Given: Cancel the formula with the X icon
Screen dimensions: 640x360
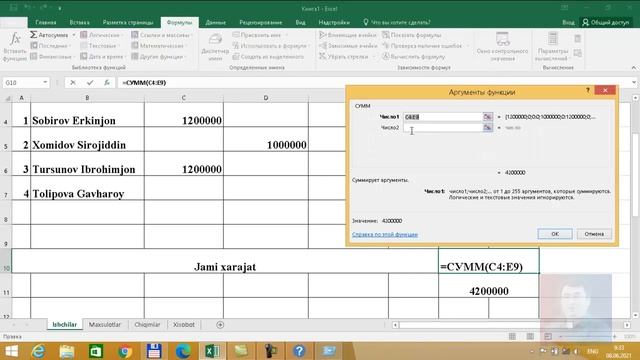Looking at the screenshot, I should pyautogui.click(x=73, y=82).
